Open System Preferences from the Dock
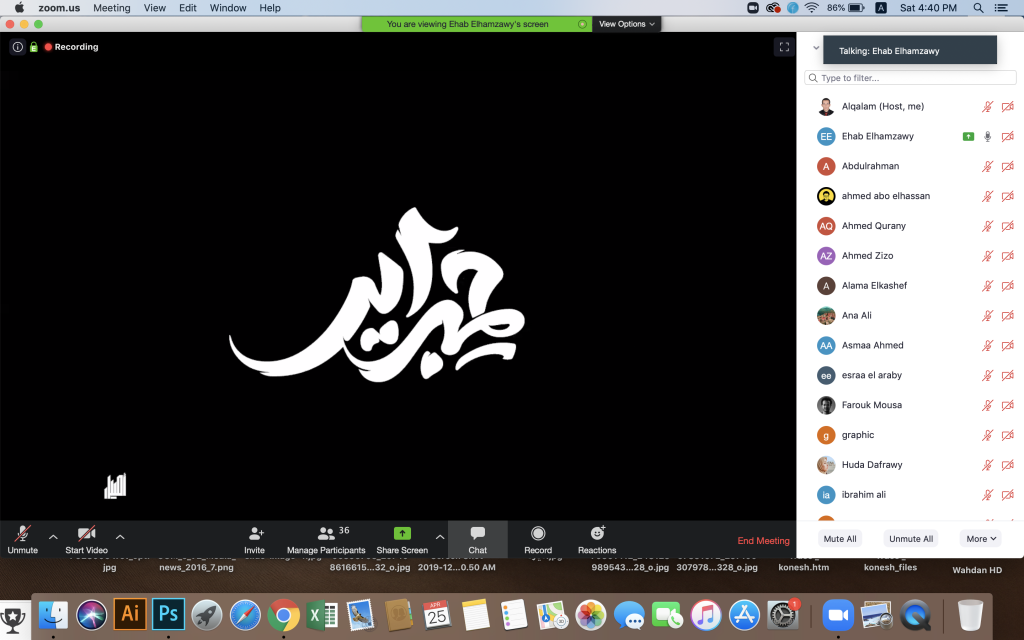The height and width of the screenshot is (640, 1024). (782, 615)
